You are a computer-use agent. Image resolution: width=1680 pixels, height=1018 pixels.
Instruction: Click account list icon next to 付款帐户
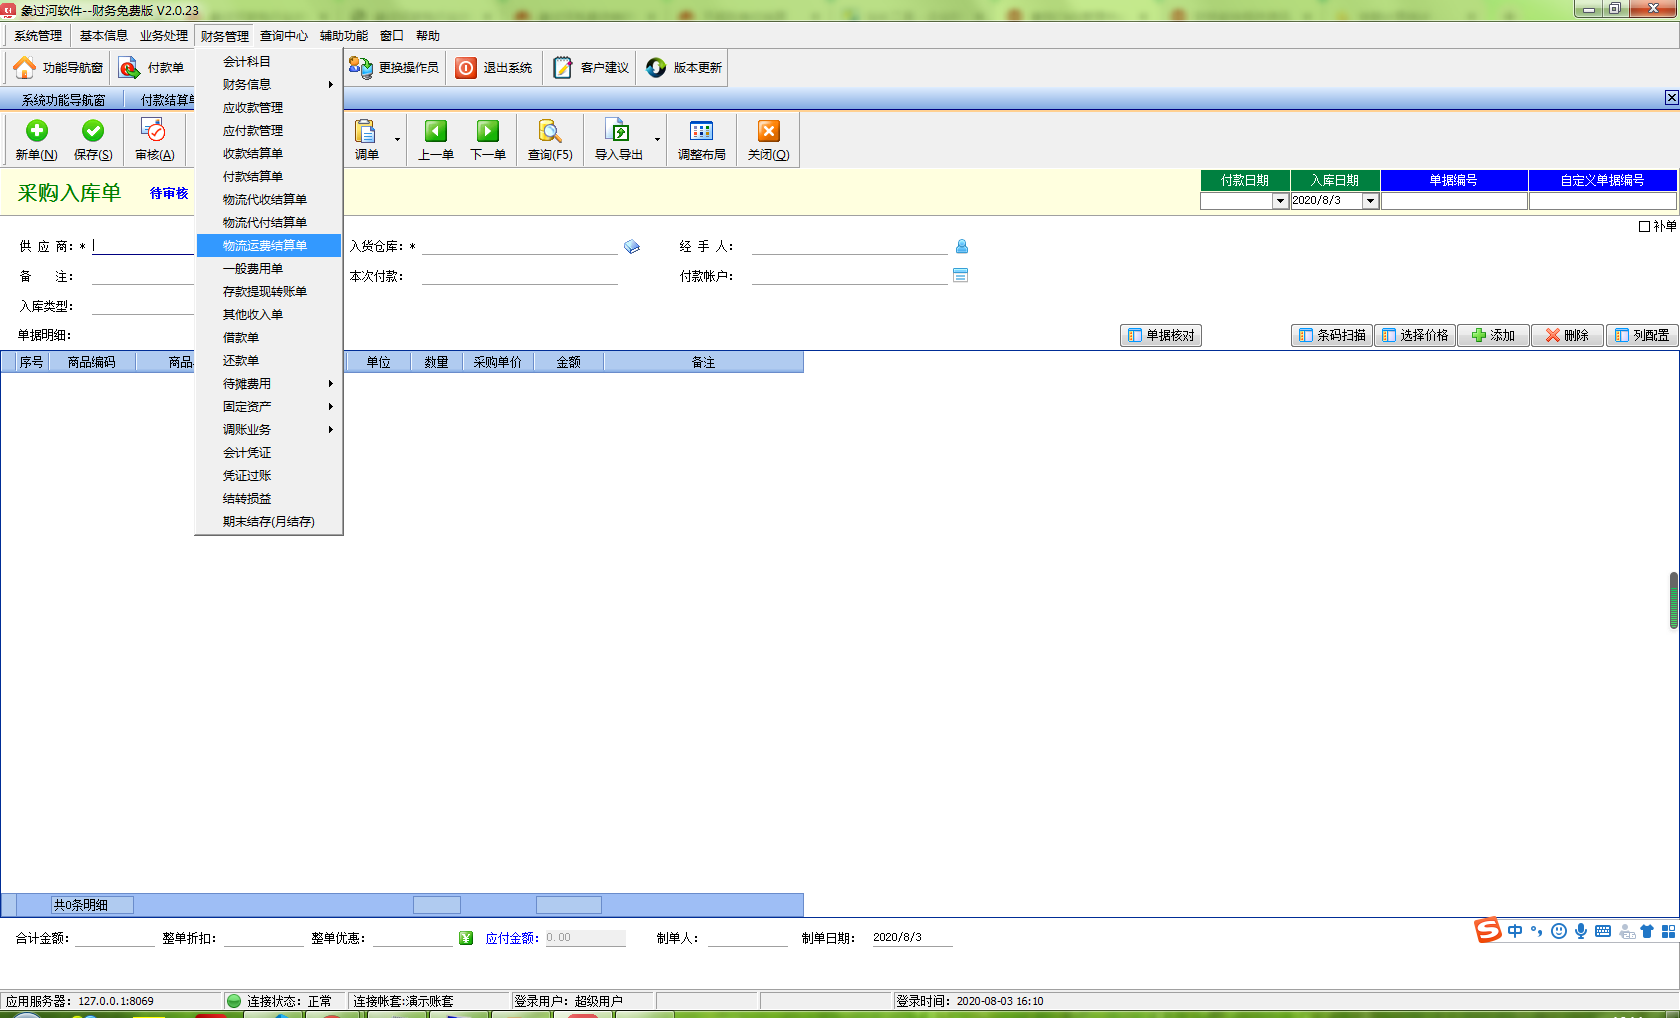click(961, 275)
